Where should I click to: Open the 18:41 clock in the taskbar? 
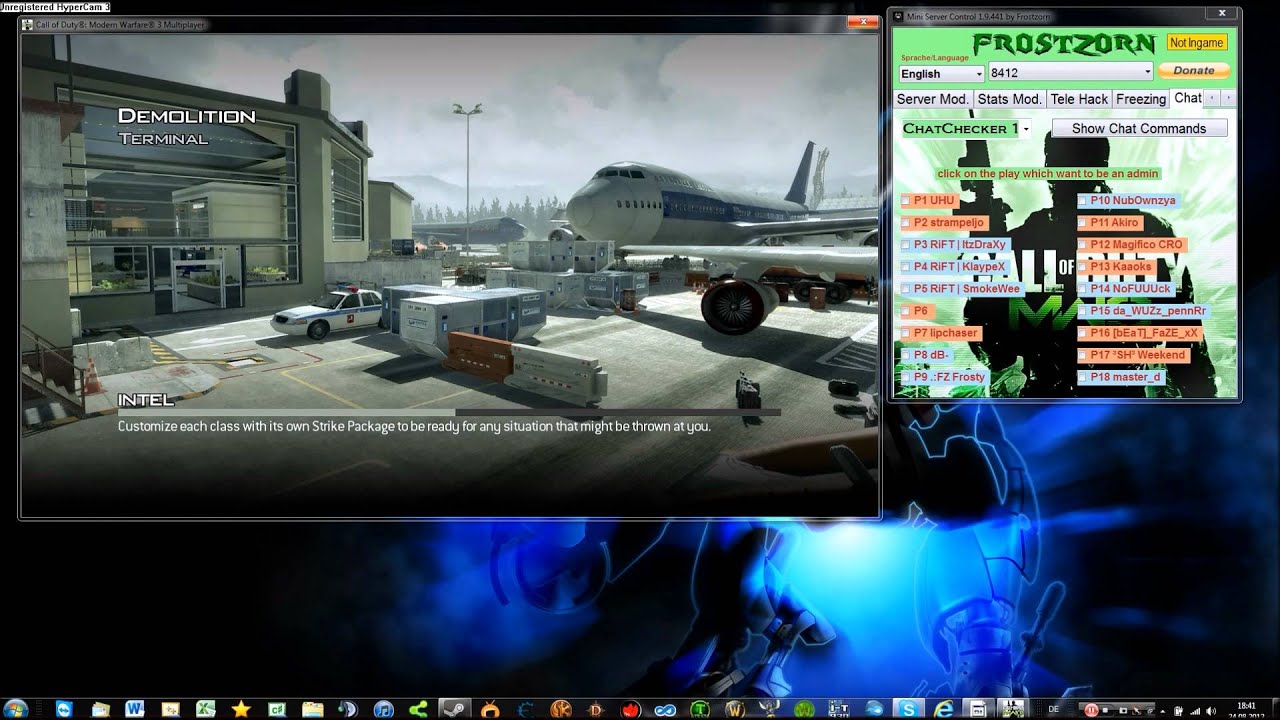coord(1246,709)
